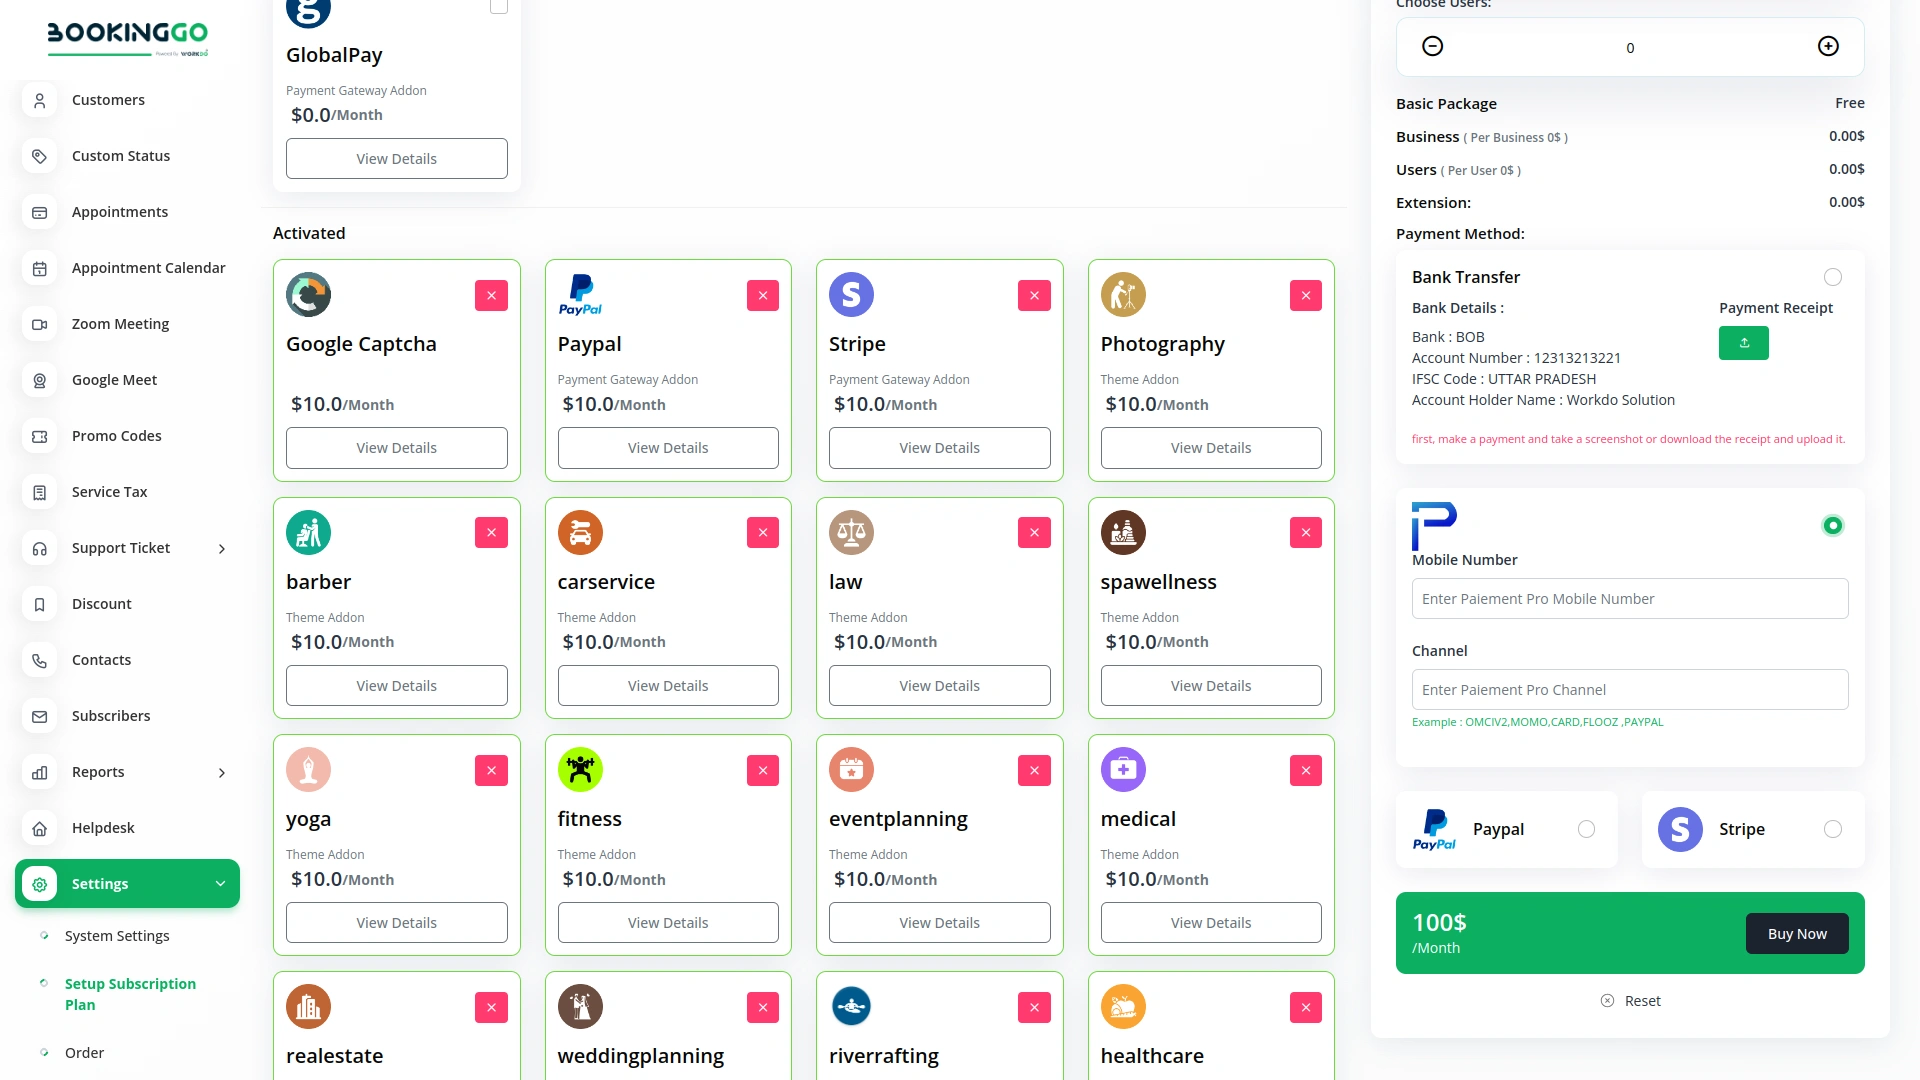Click the payment receipt upload icon
Screen dimensions: 1920x1080
[x=1744, y=343]
